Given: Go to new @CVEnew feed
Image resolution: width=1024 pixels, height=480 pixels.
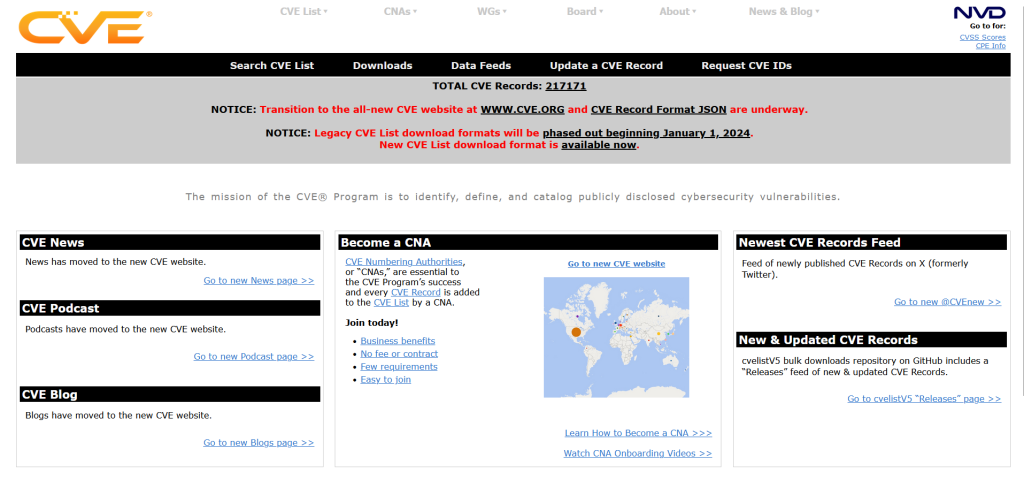Looking at the screenshot, I should [947, 302].
